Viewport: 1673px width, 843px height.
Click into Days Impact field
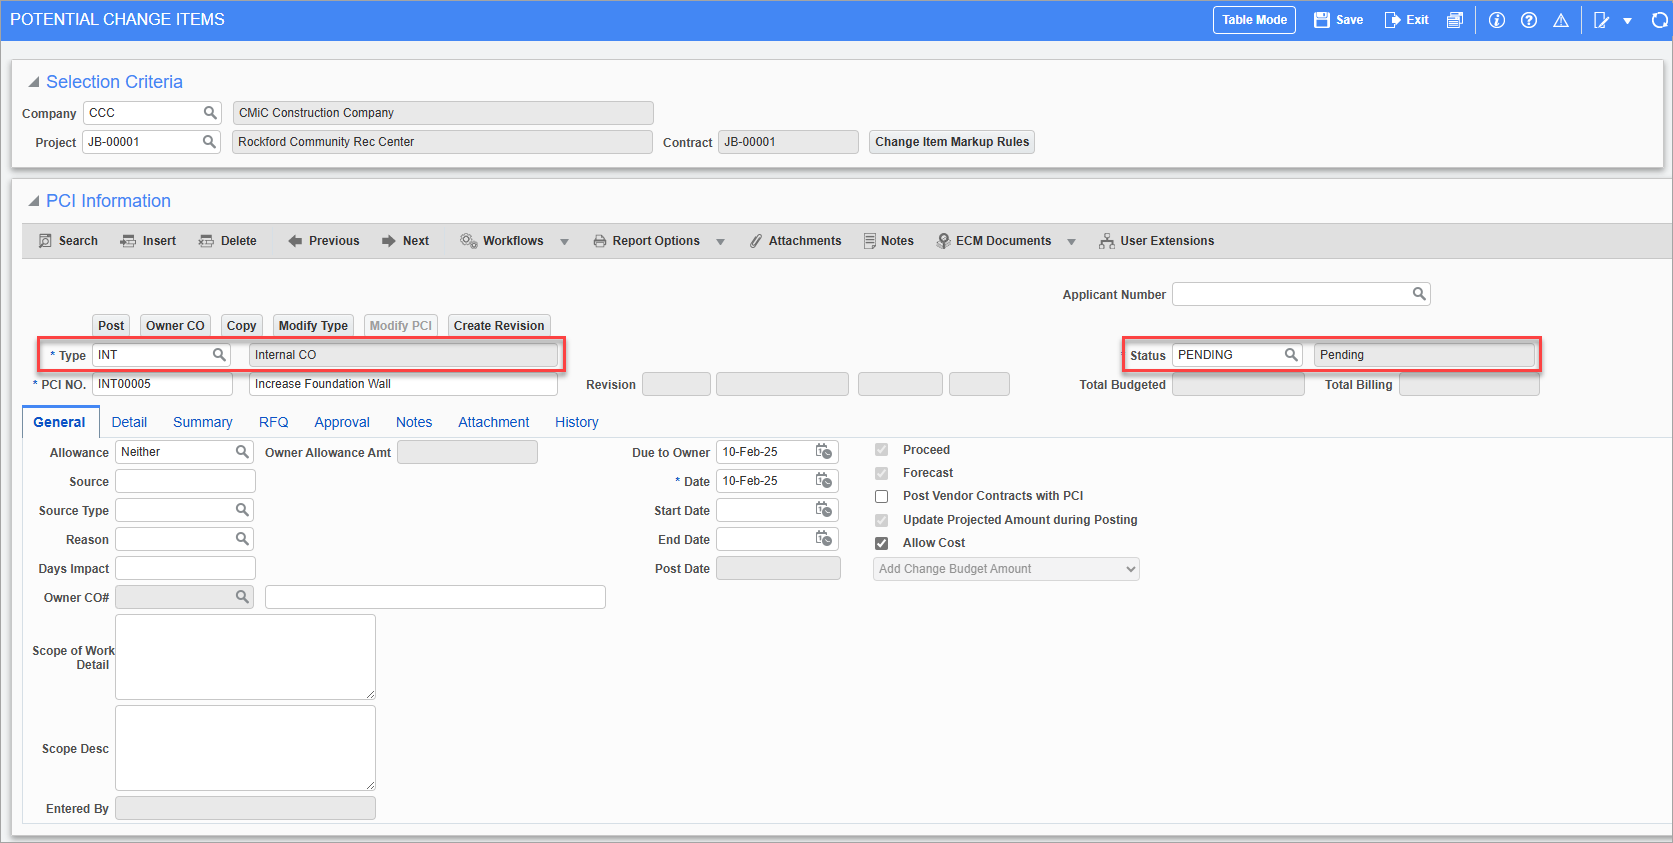185,568
